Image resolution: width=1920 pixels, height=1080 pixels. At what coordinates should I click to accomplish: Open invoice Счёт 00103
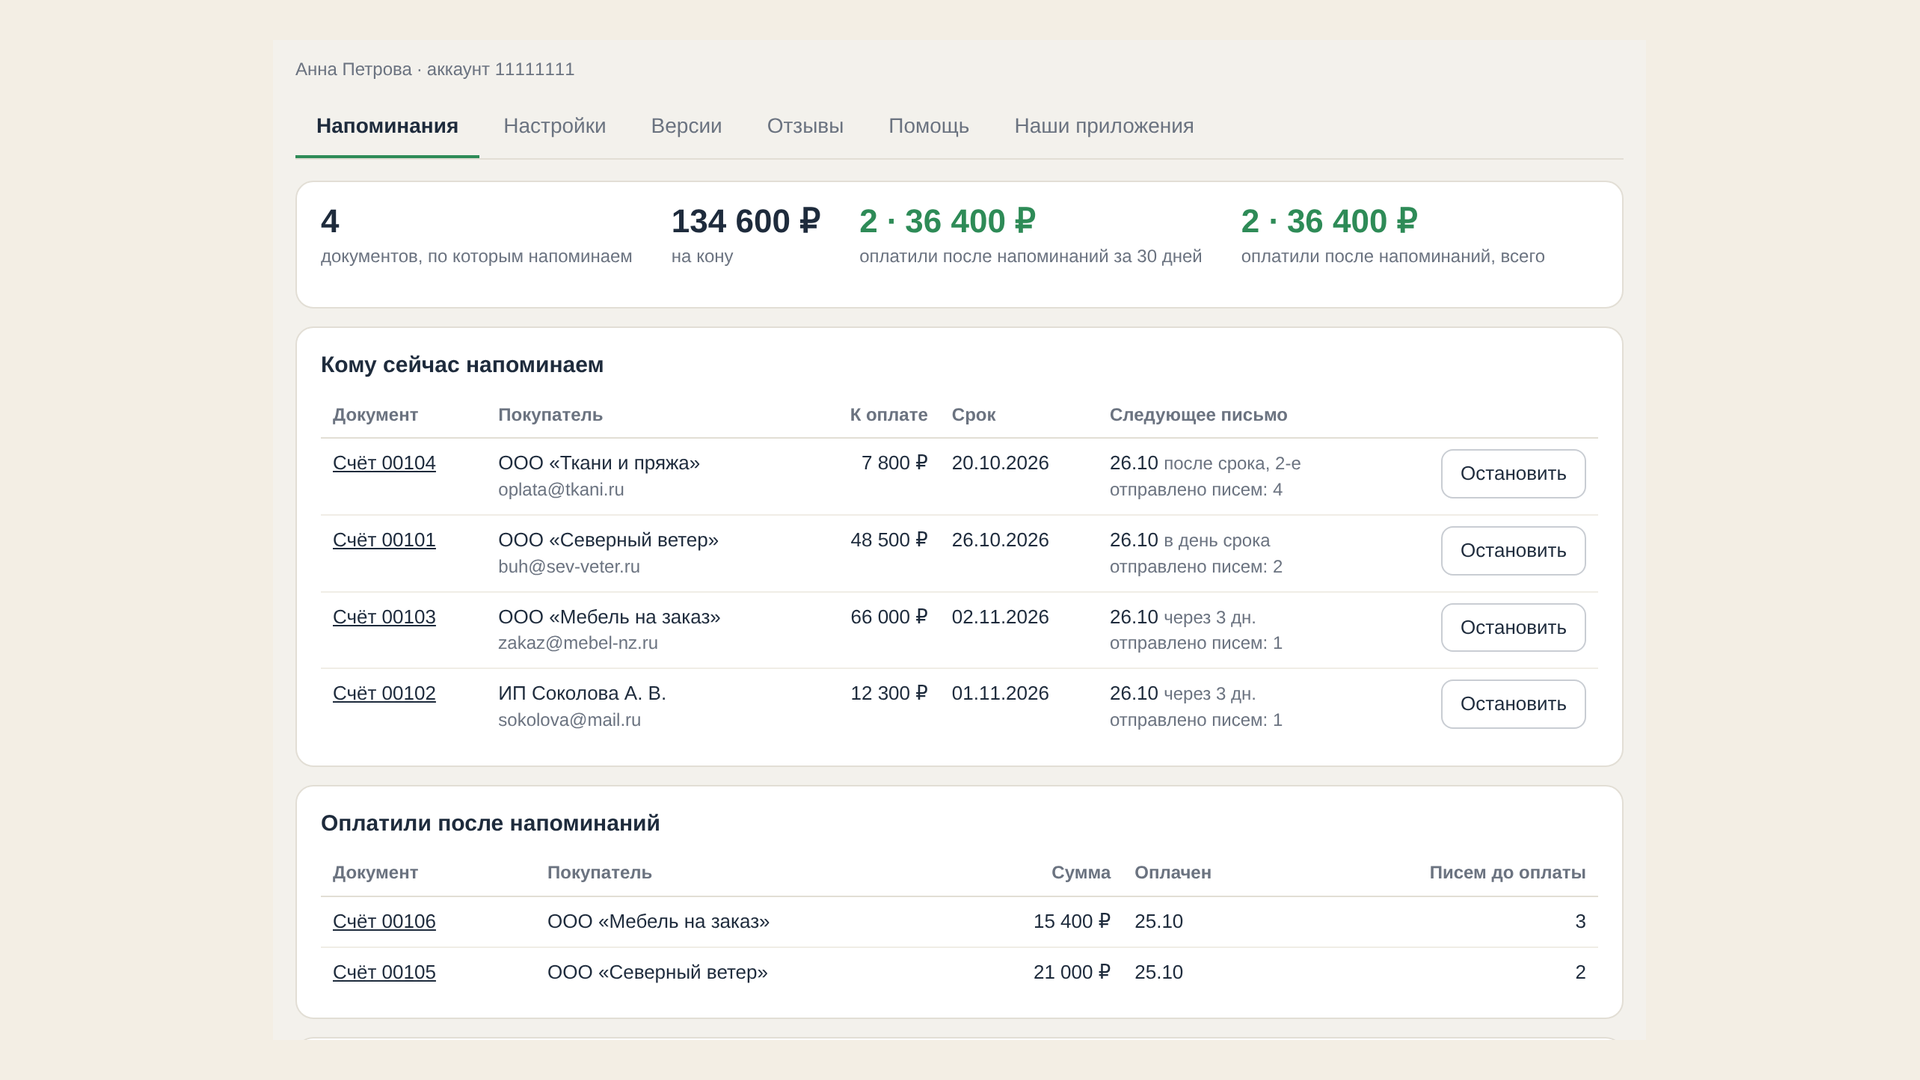click(384, 617)
